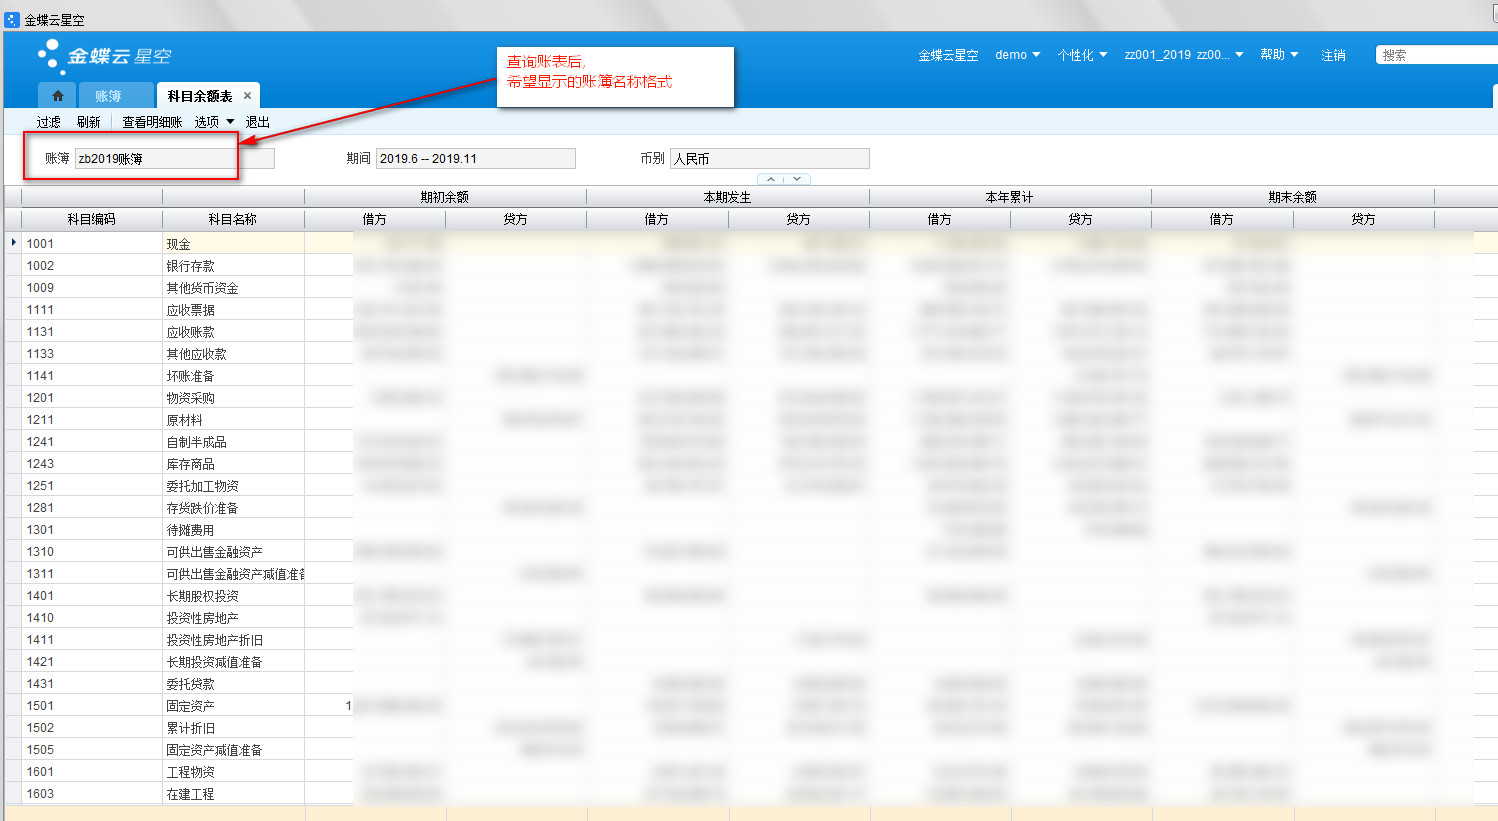Collapse the filter panel with the up chevron
Viewport: 1498px width, 821px height.
771,179
